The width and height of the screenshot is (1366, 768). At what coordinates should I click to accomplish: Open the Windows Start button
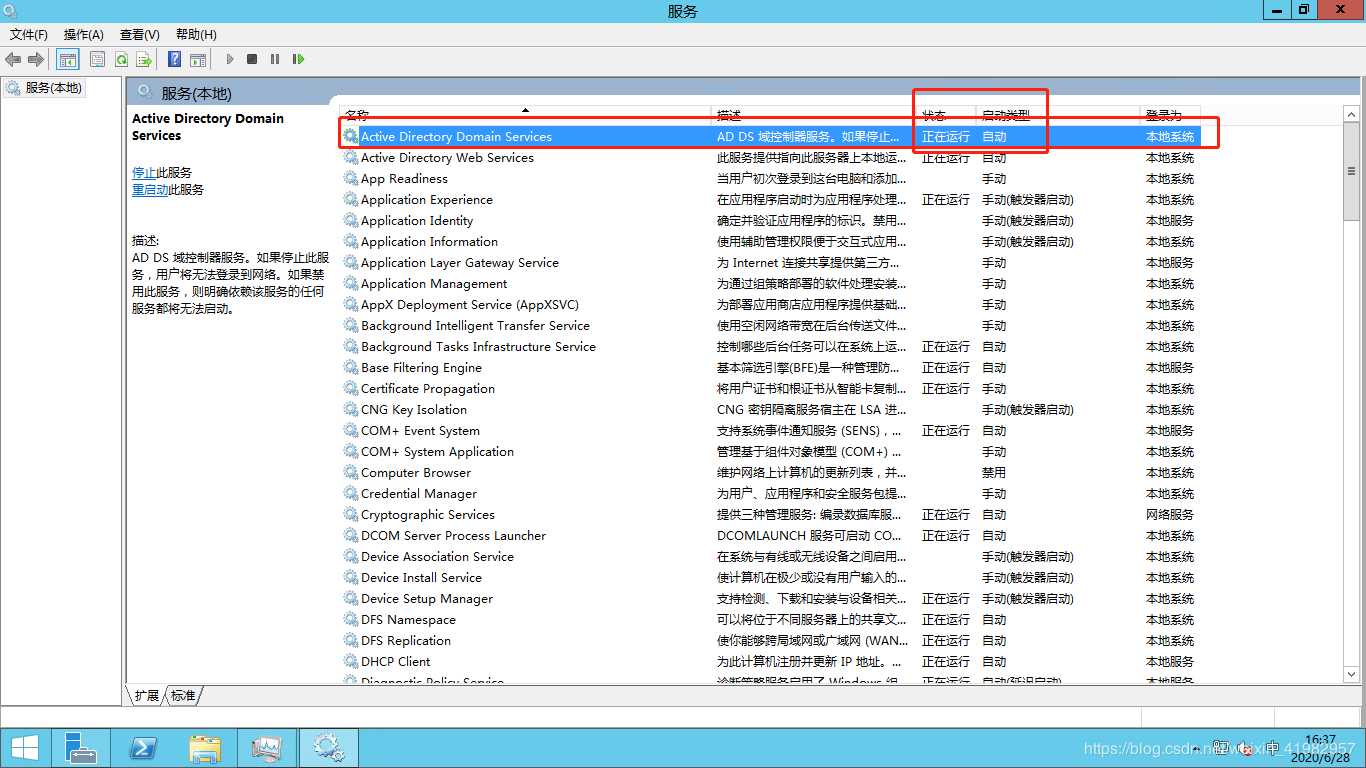coord(25,748)
